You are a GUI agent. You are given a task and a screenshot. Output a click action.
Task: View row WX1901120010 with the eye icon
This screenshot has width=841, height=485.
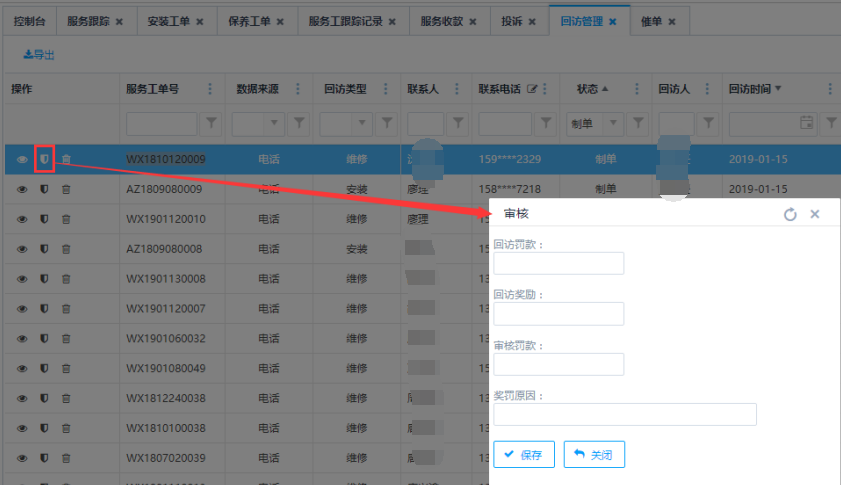22,219
